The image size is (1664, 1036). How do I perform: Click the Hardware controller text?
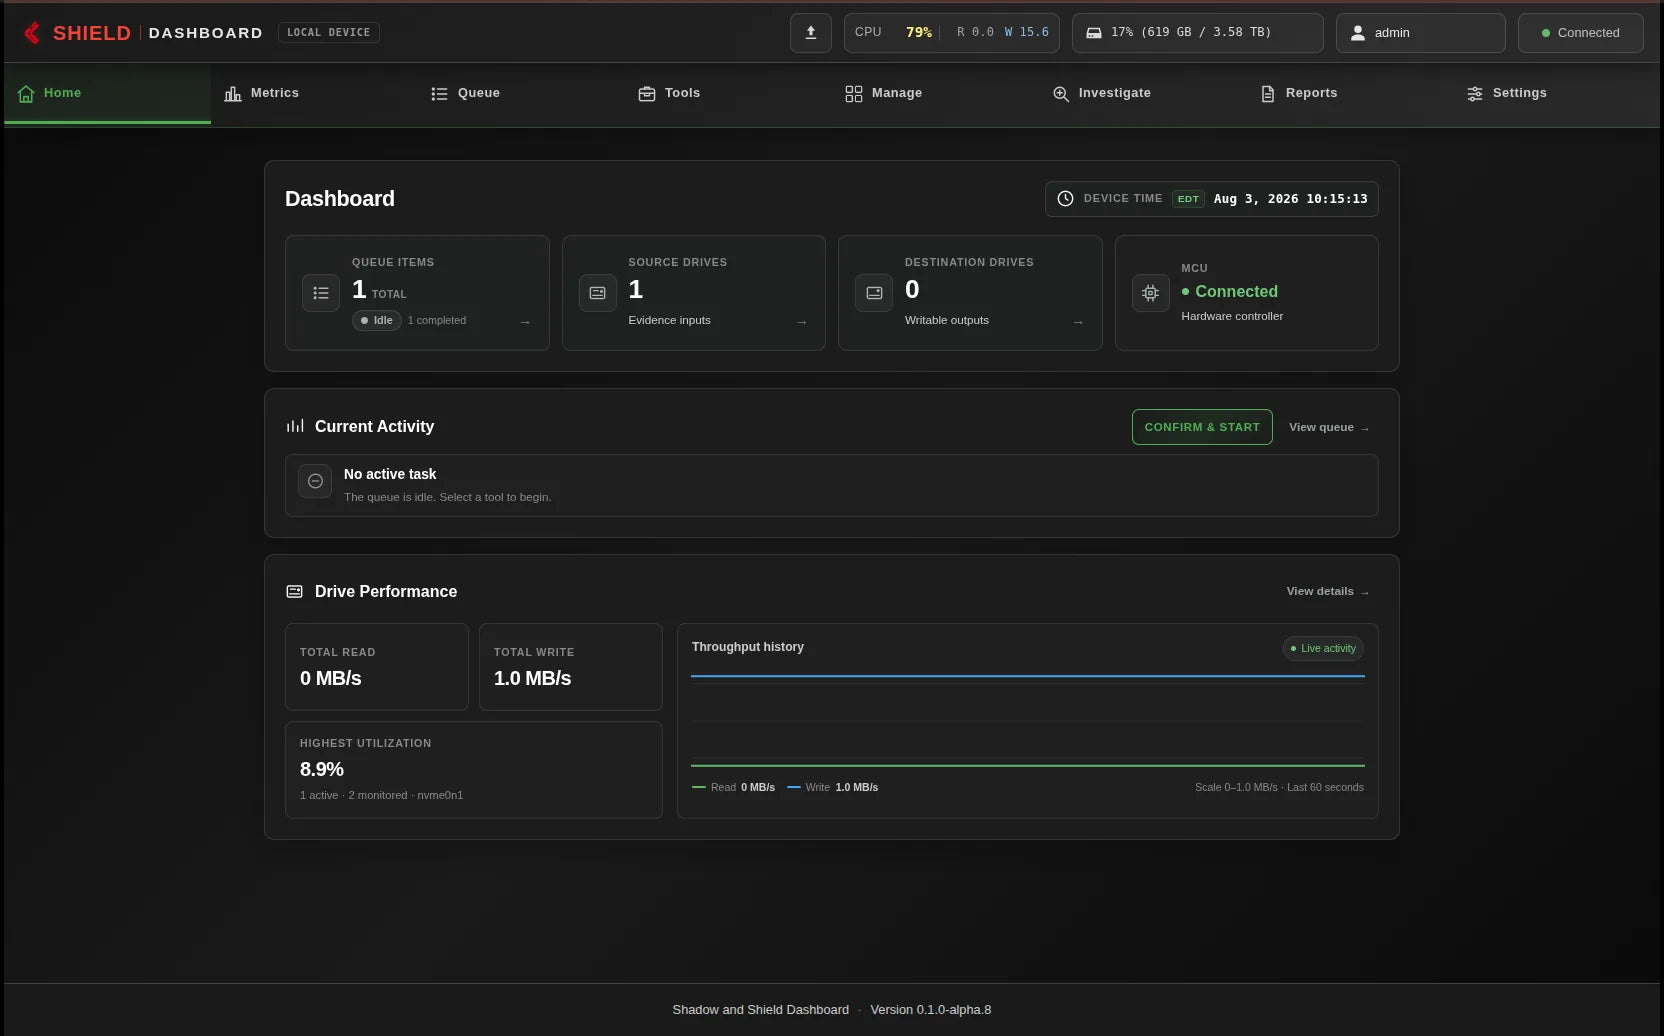(1232, 317)
